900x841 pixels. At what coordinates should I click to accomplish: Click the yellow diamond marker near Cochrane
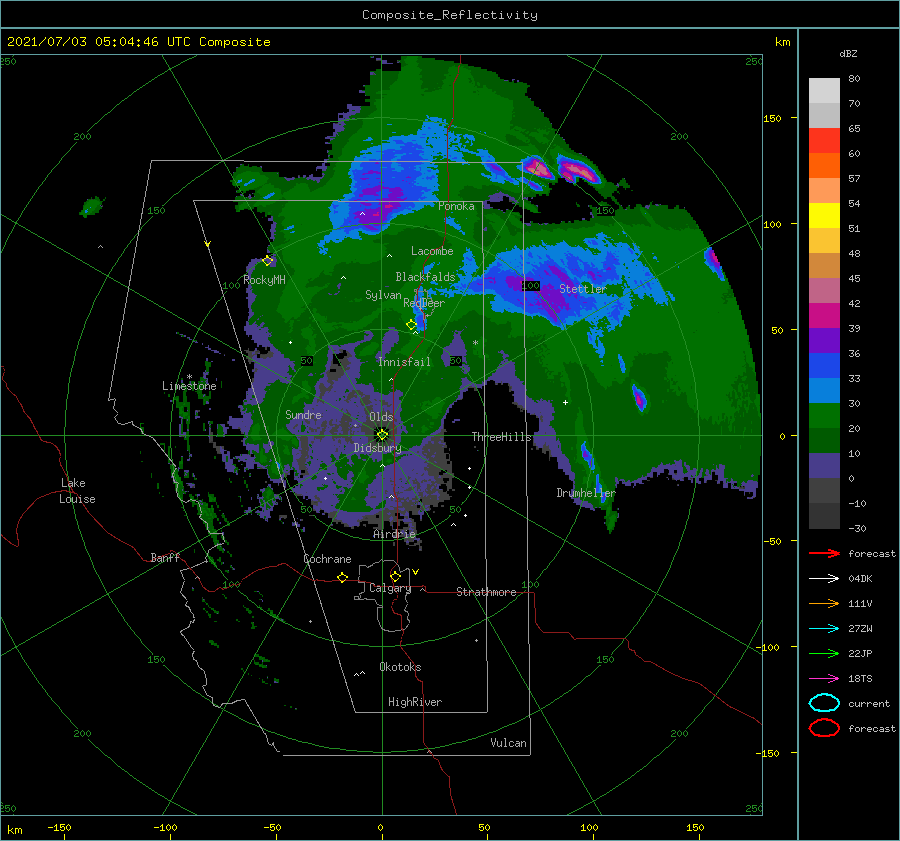pyautogui.click(x=342, y=577)
